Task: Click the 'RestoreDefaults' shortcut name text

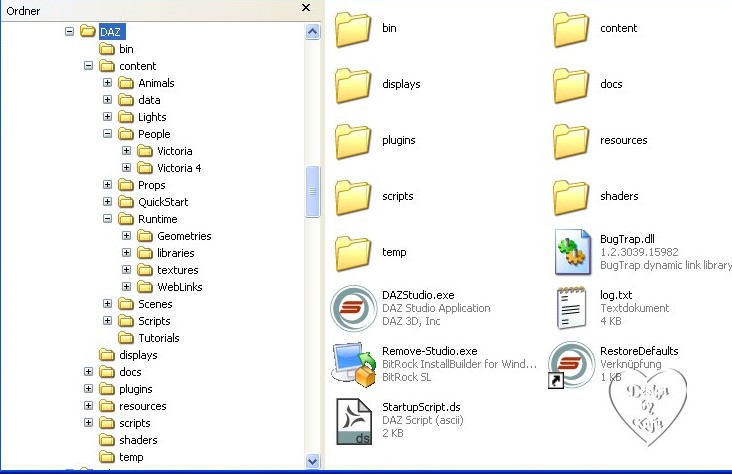Action: (x=639, y=351)
